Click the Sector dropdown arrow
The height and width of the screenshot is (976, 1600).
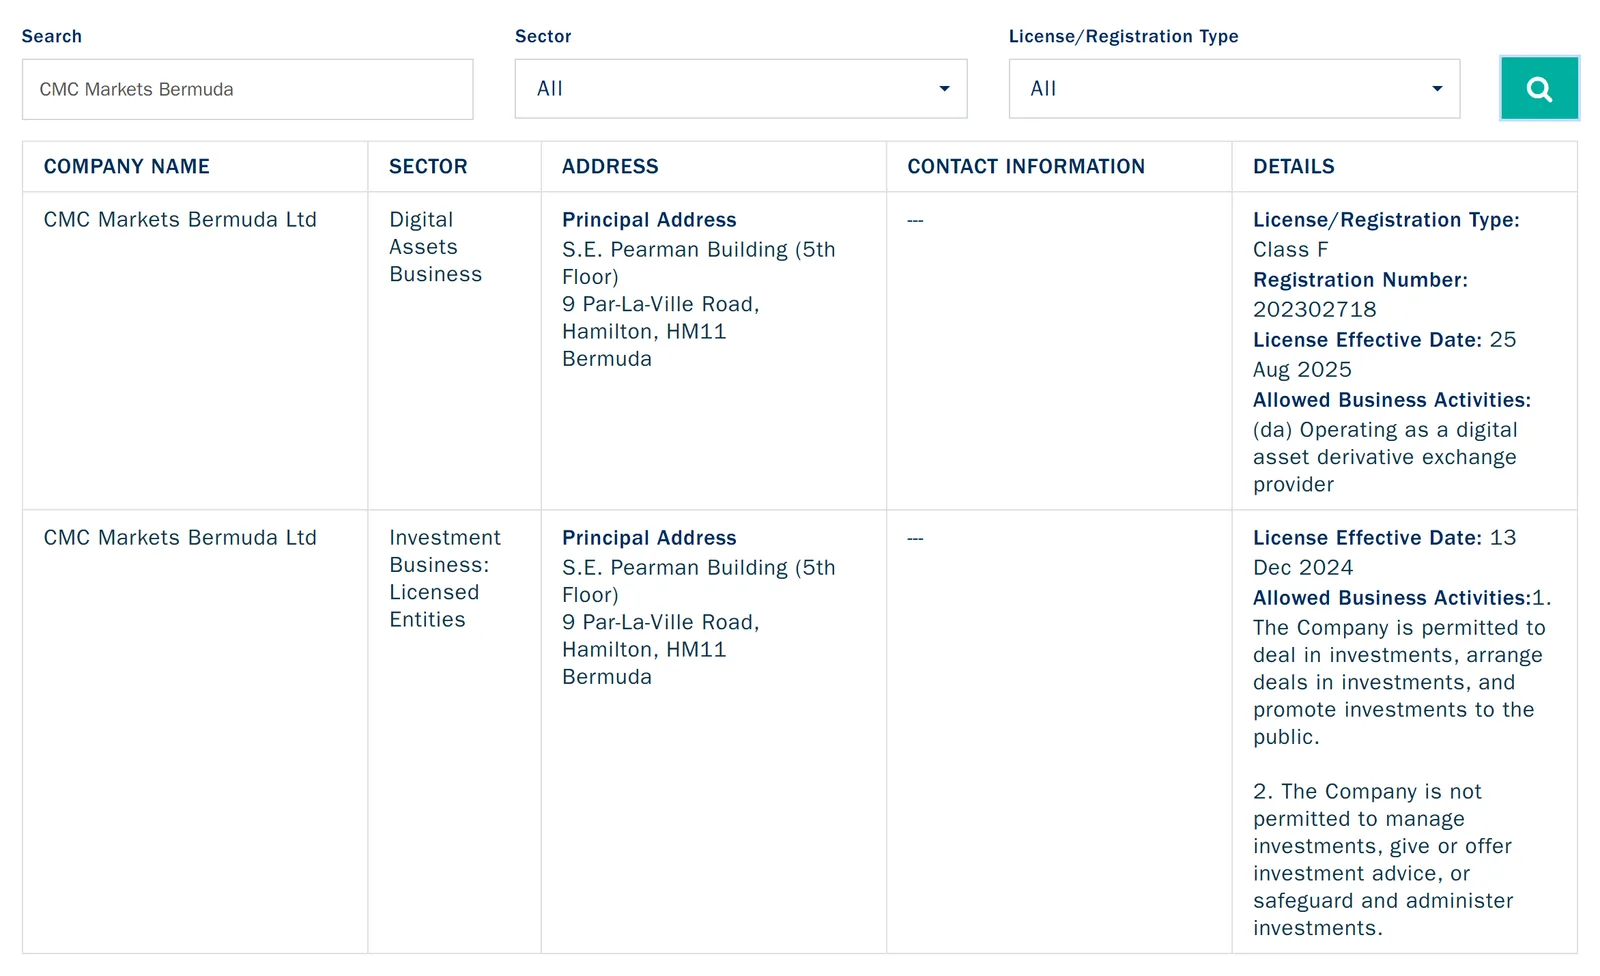pos(944,89)
